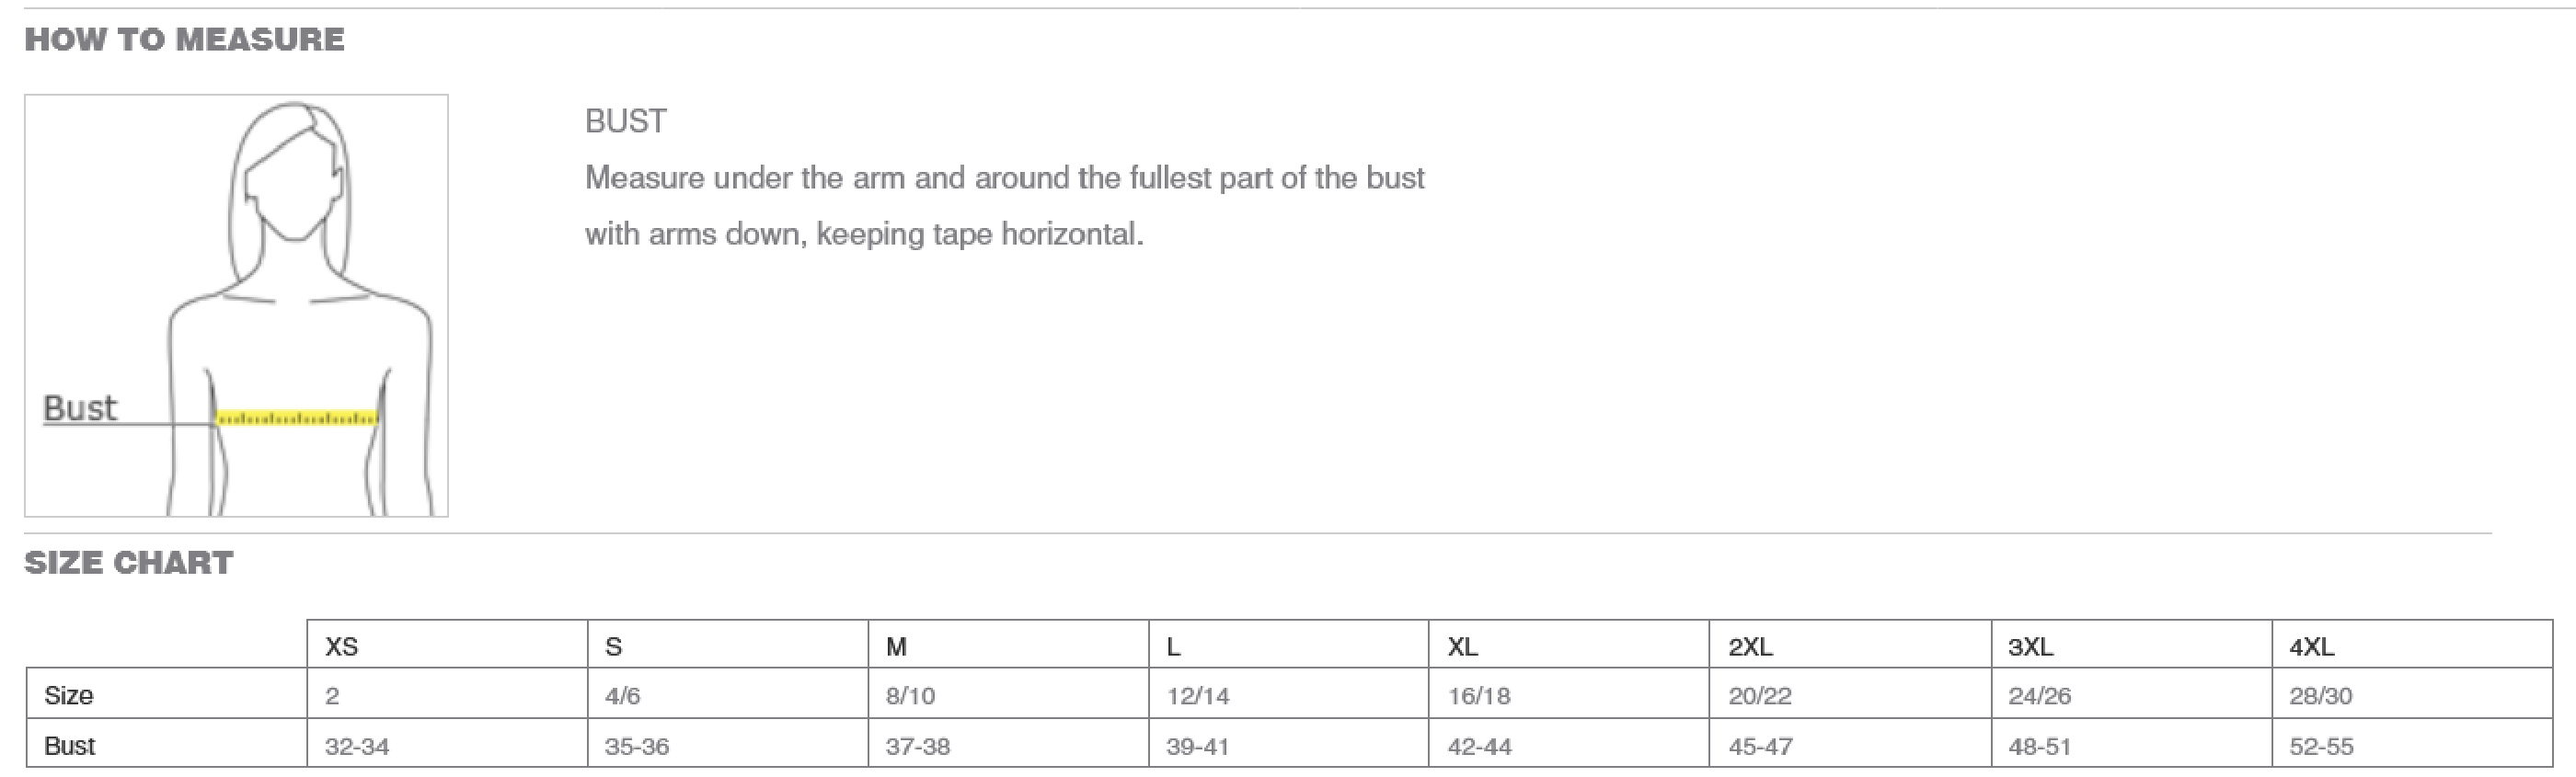Click the M size column header
This screenshot has width=2576, height=777.
pos(896,646)
